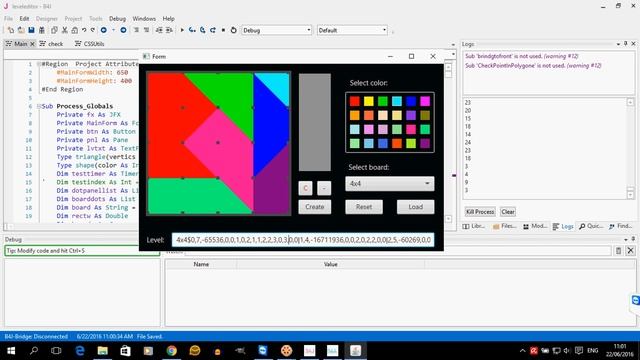
Task: Click the Clear logs button
Action: tap(508, 212)
